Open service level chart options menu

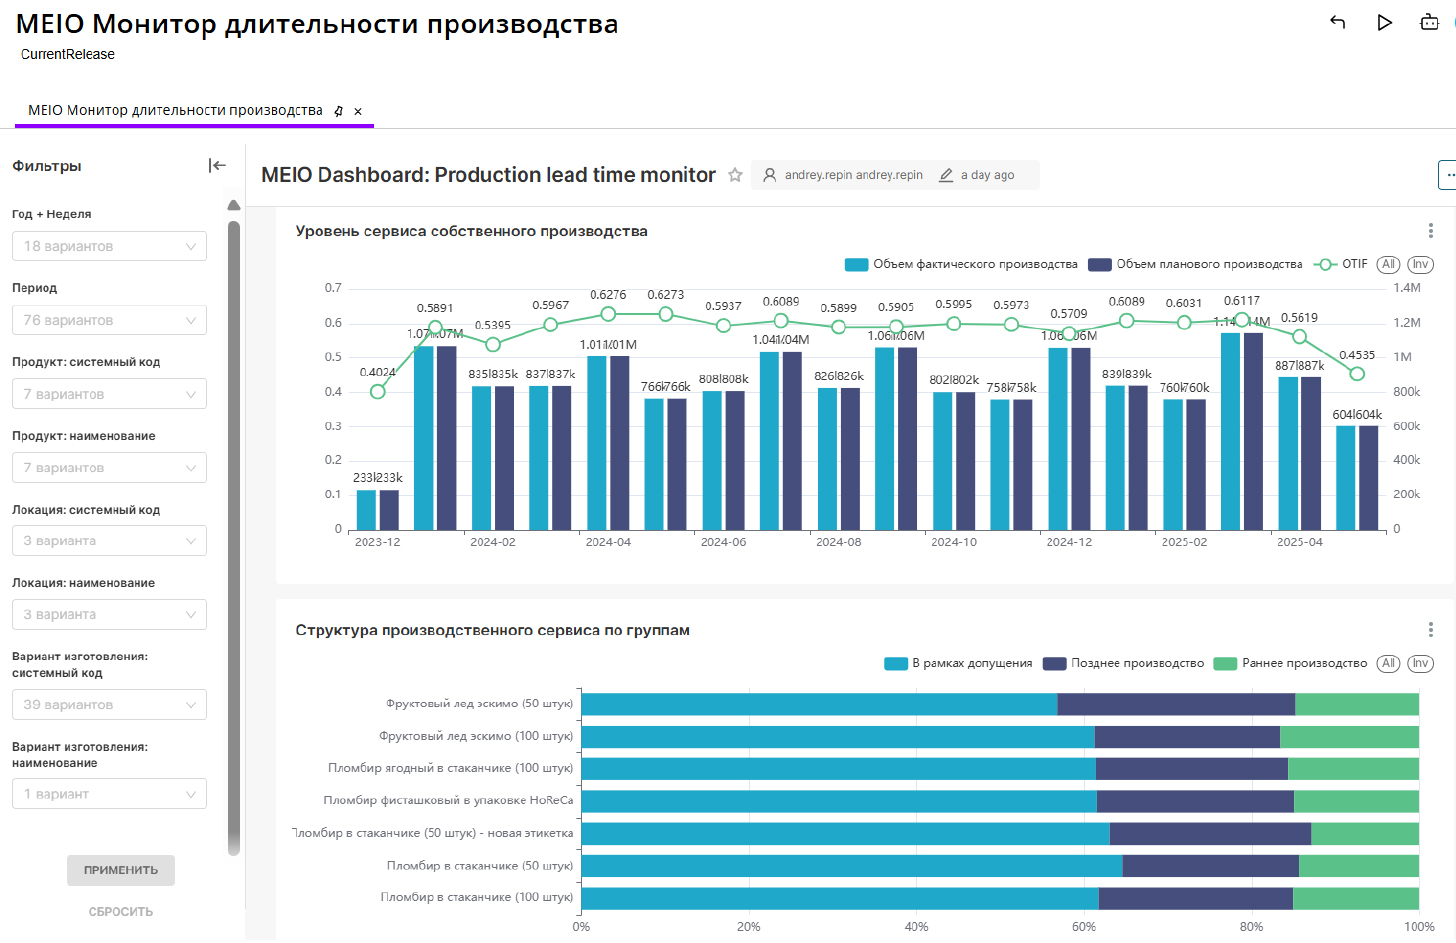point(1430,231)
